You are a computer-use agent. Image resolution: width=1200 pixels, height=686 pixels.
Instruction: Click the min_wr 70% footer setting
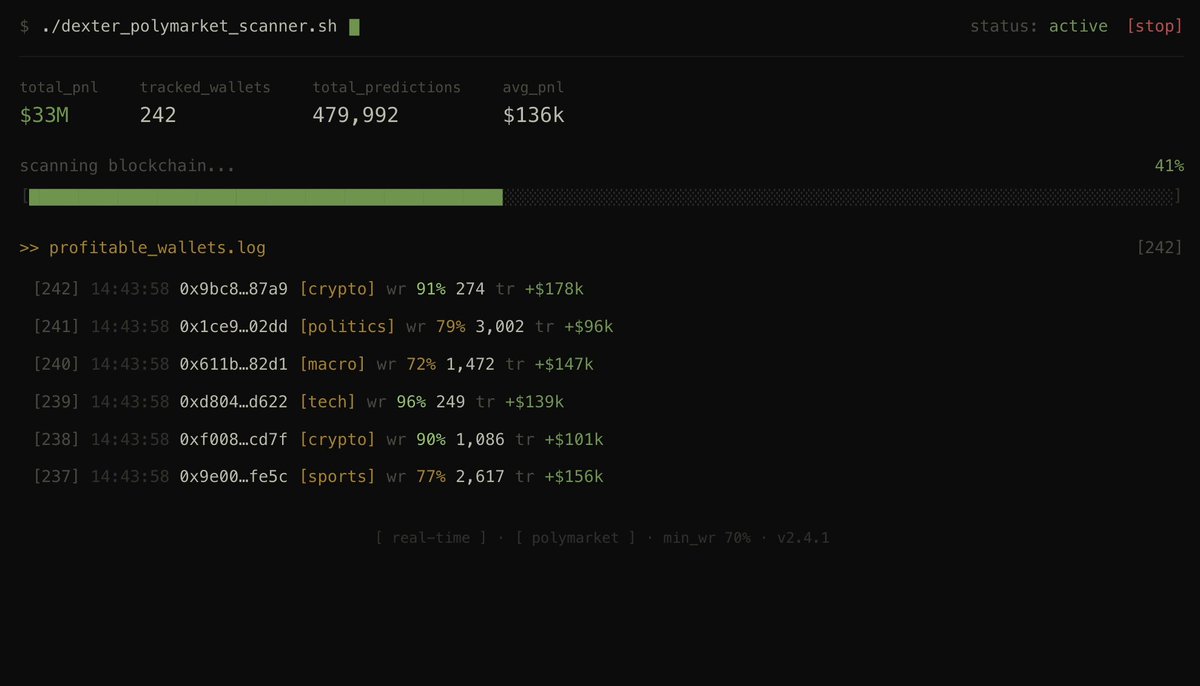707,538
